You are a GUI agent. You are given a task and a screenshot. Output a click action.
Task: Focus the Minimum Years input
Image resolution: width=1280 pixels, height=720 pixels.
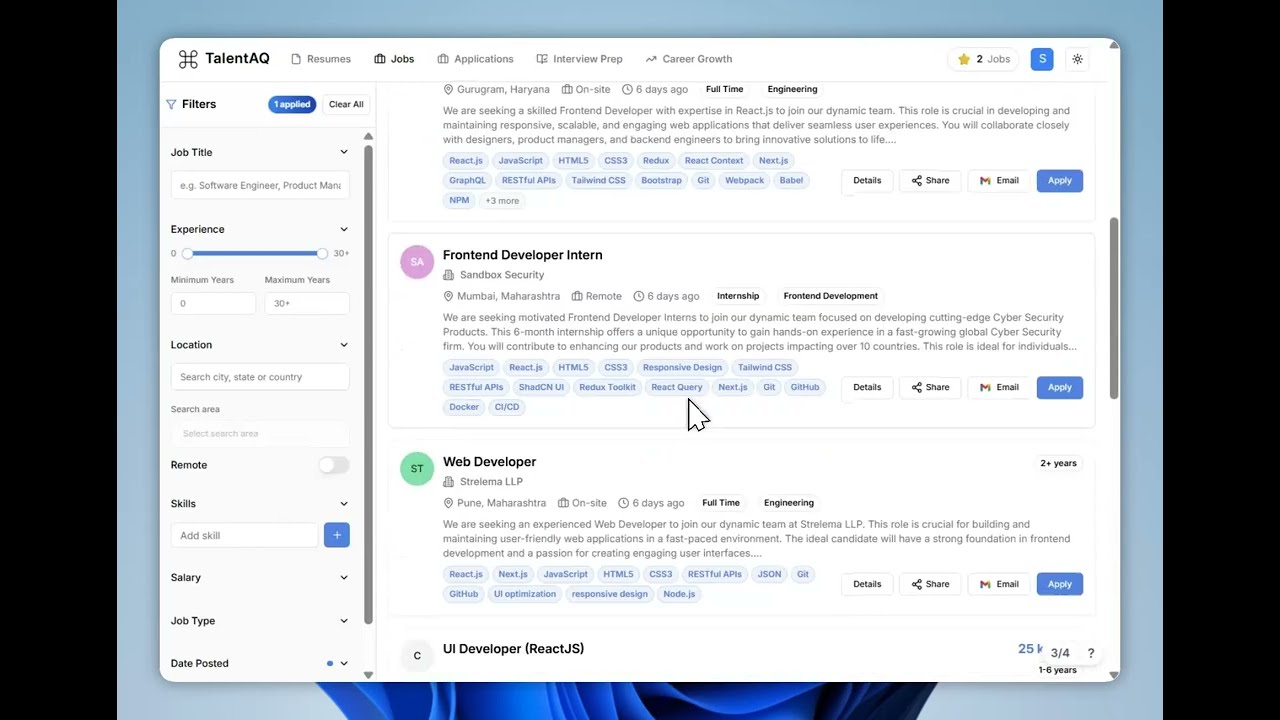(213, 303)
